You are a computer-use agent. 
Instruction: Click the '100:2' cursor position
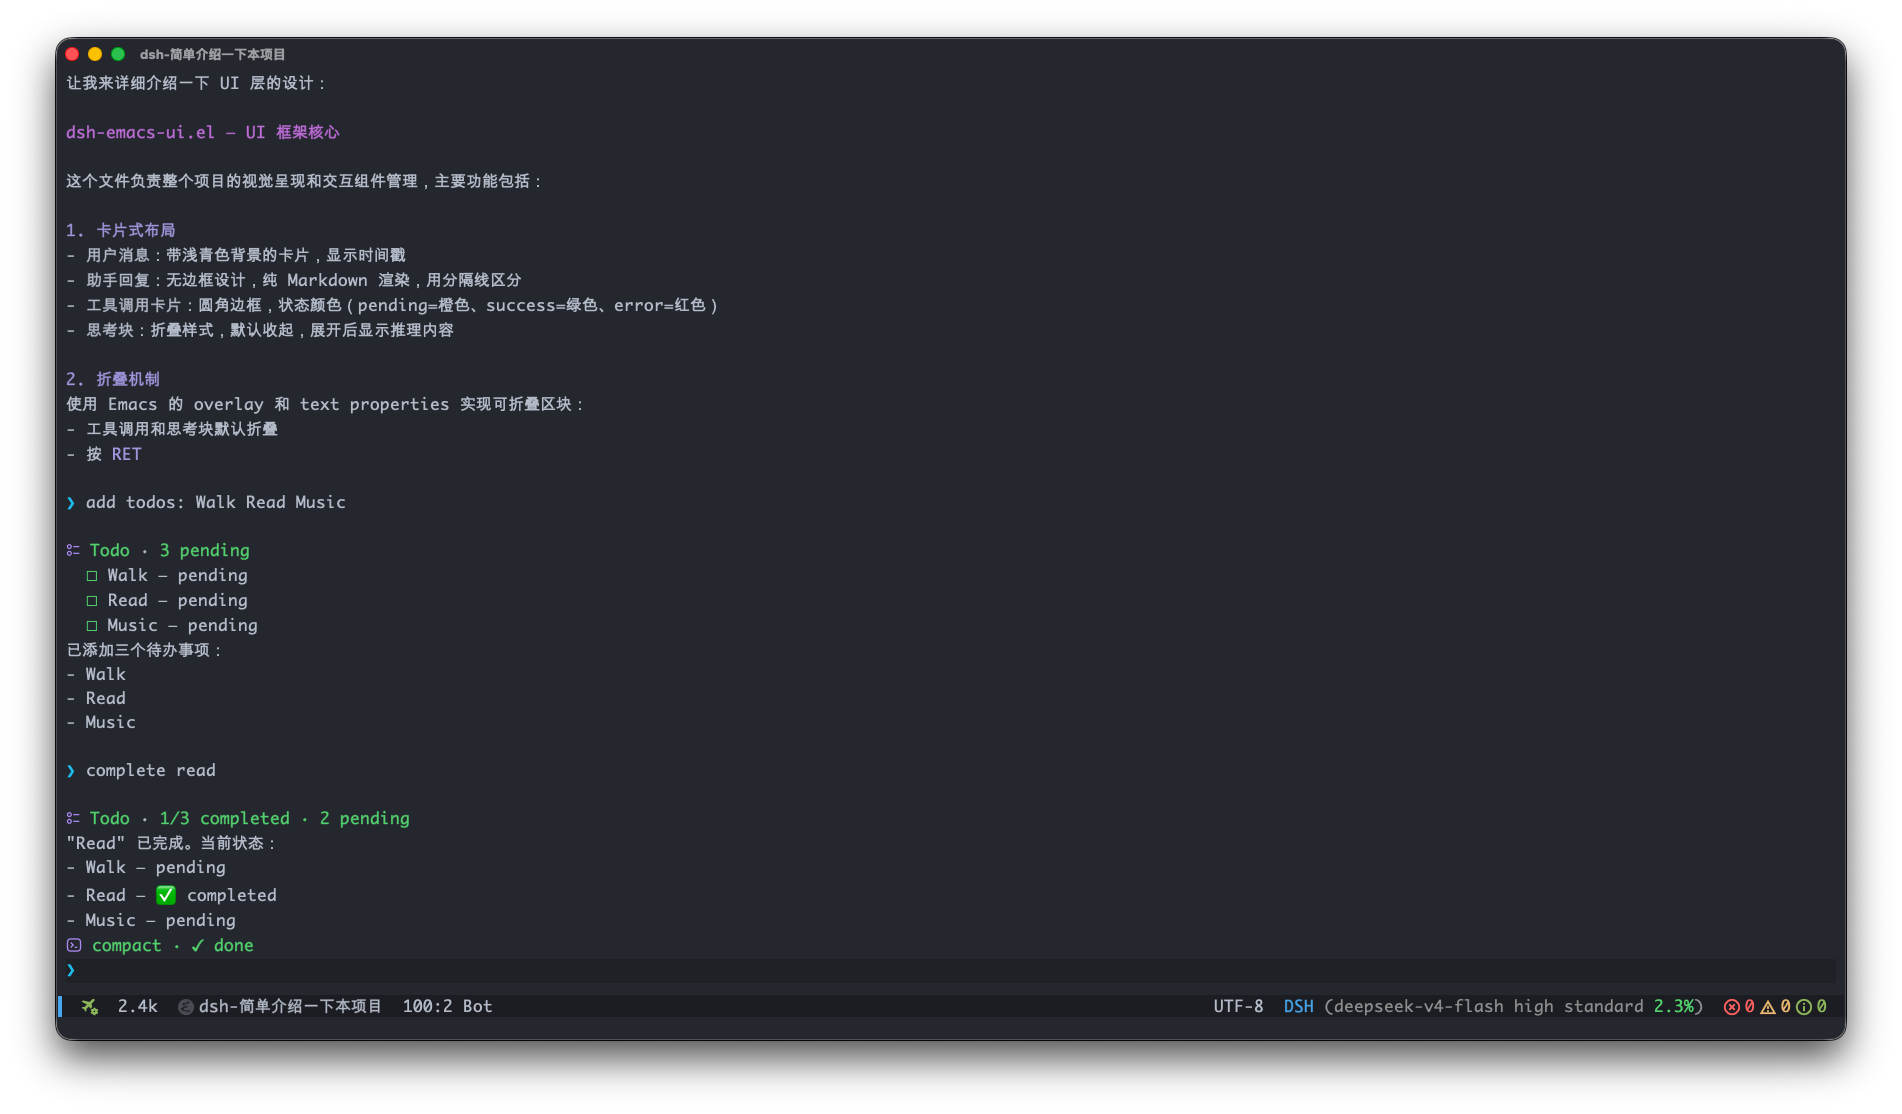pos(427,1006)
